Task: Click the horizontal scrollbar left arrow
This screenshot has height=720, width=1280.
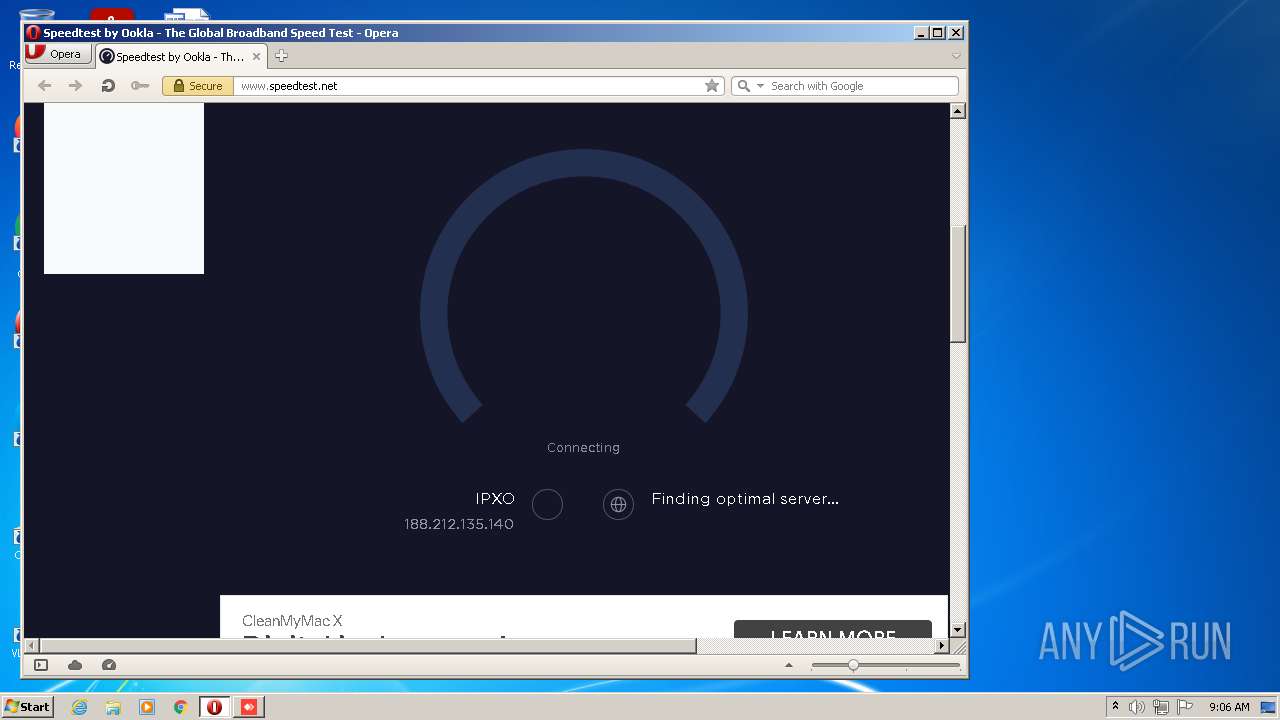Action: 31,646
